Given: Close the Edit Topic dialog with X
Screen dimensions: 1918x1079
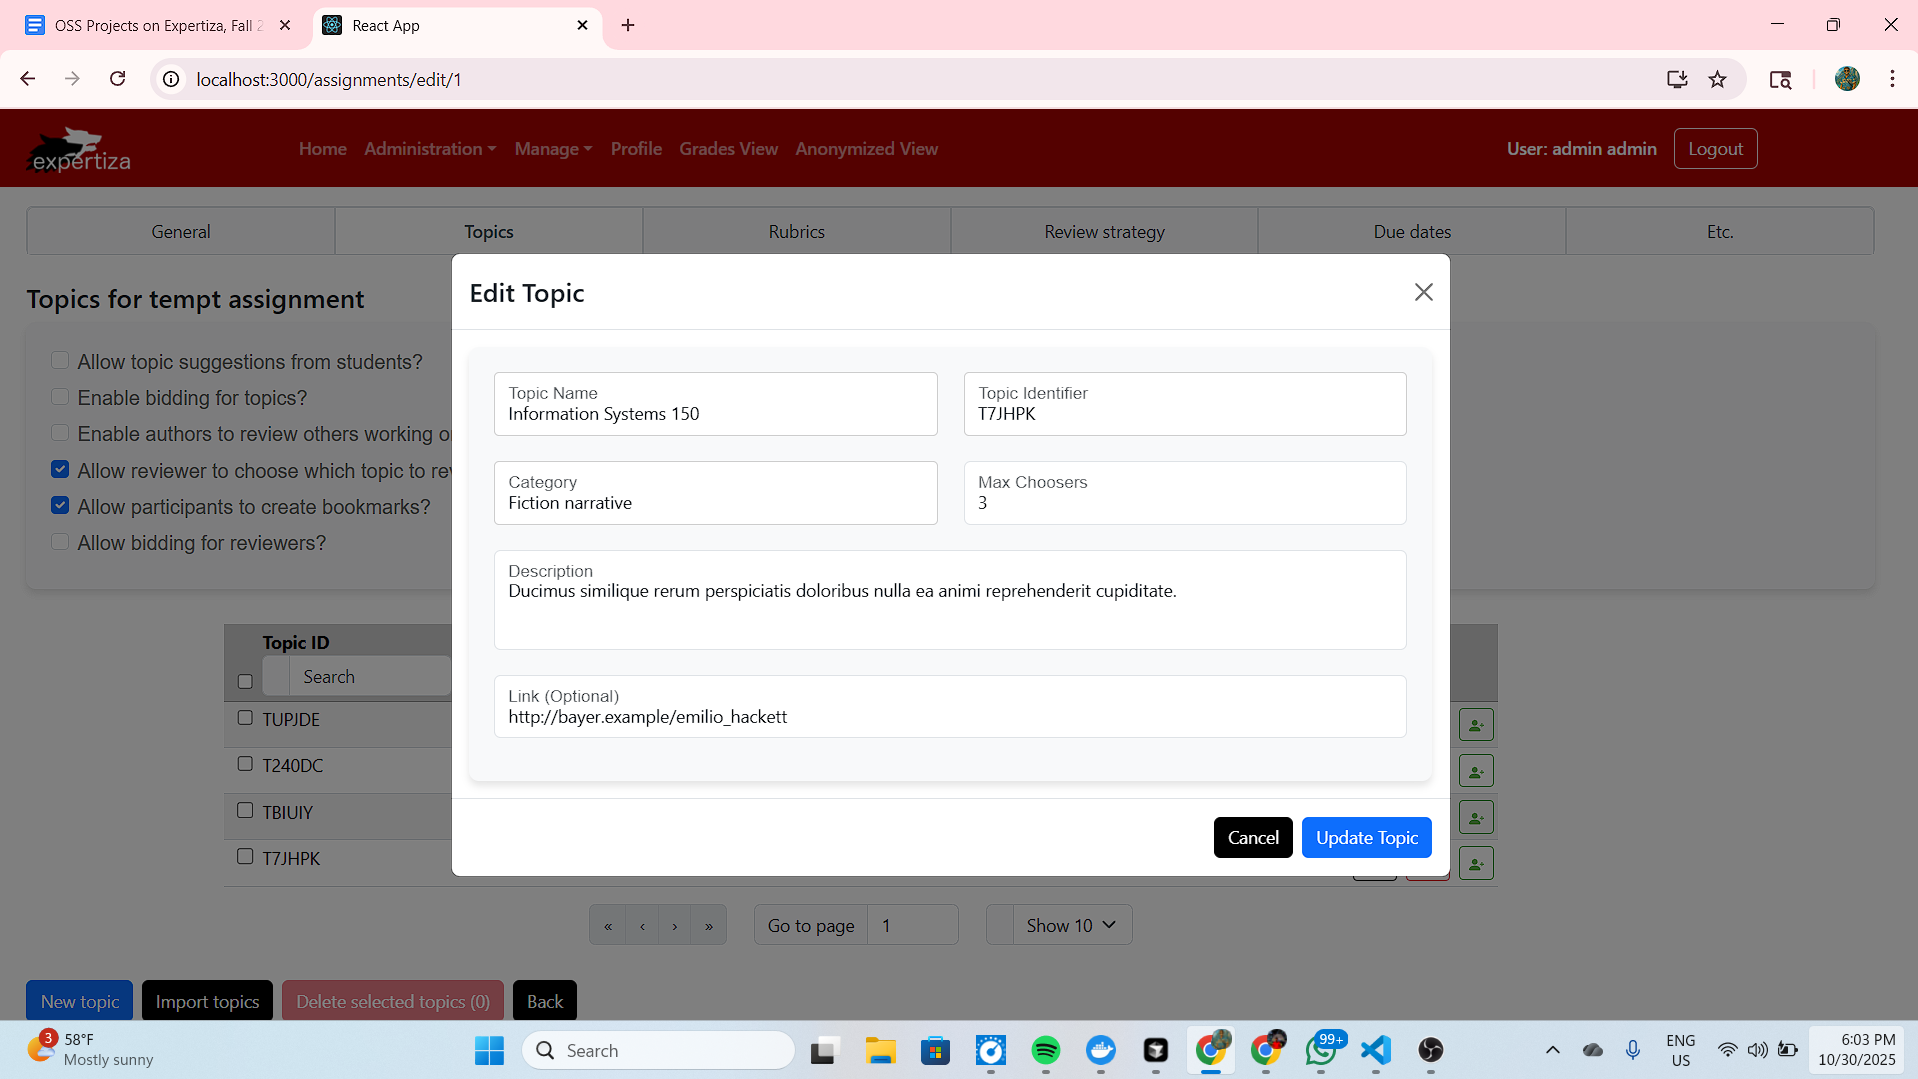Looking at the screenshot, I should click(1423, 292).
